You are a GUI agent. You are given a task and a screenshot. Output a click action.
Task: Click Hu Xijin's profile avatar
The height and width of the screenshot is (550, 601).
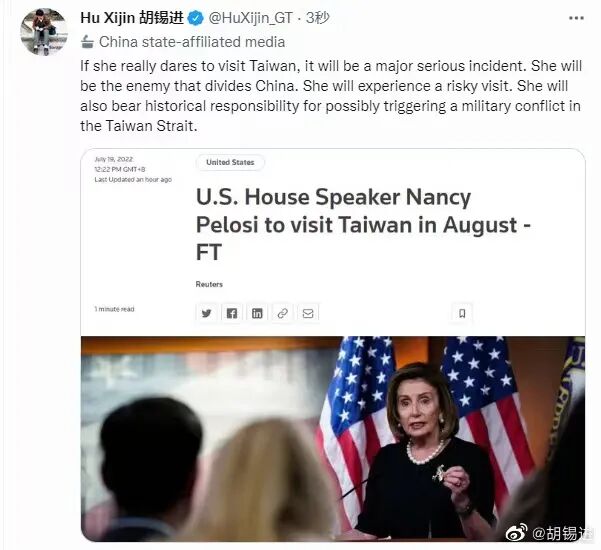44,31
